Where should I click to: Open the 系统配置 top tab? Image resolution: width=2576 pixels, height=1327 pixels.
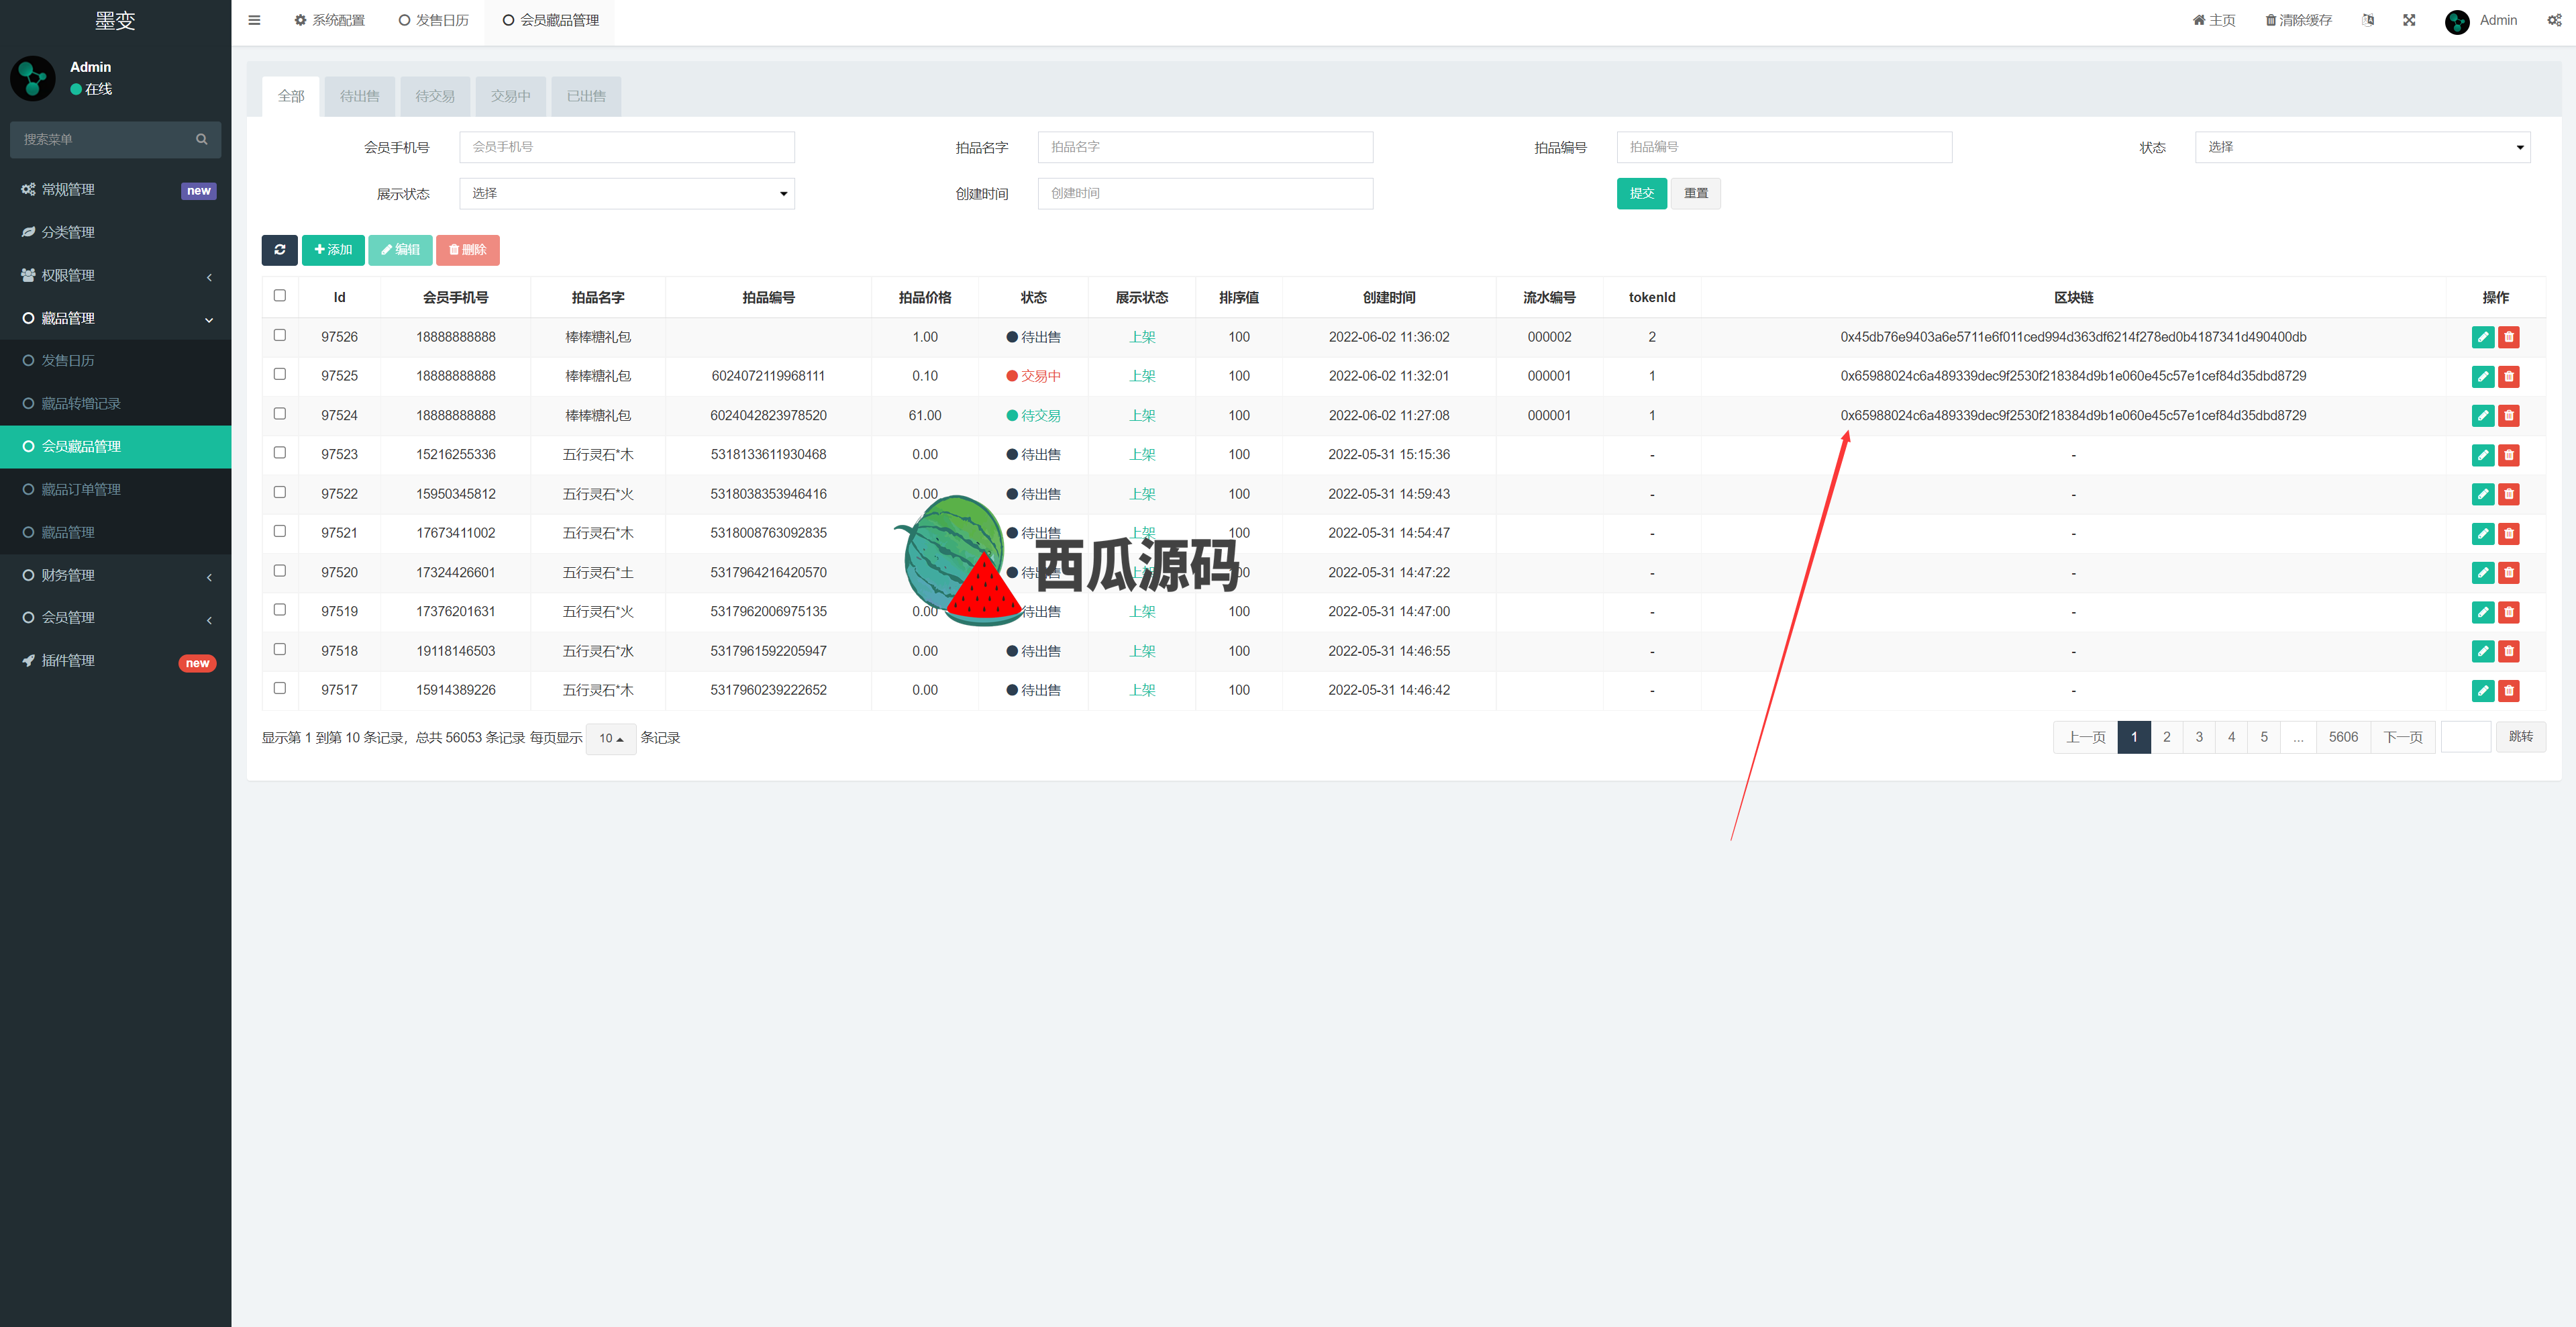click(329, 20)
